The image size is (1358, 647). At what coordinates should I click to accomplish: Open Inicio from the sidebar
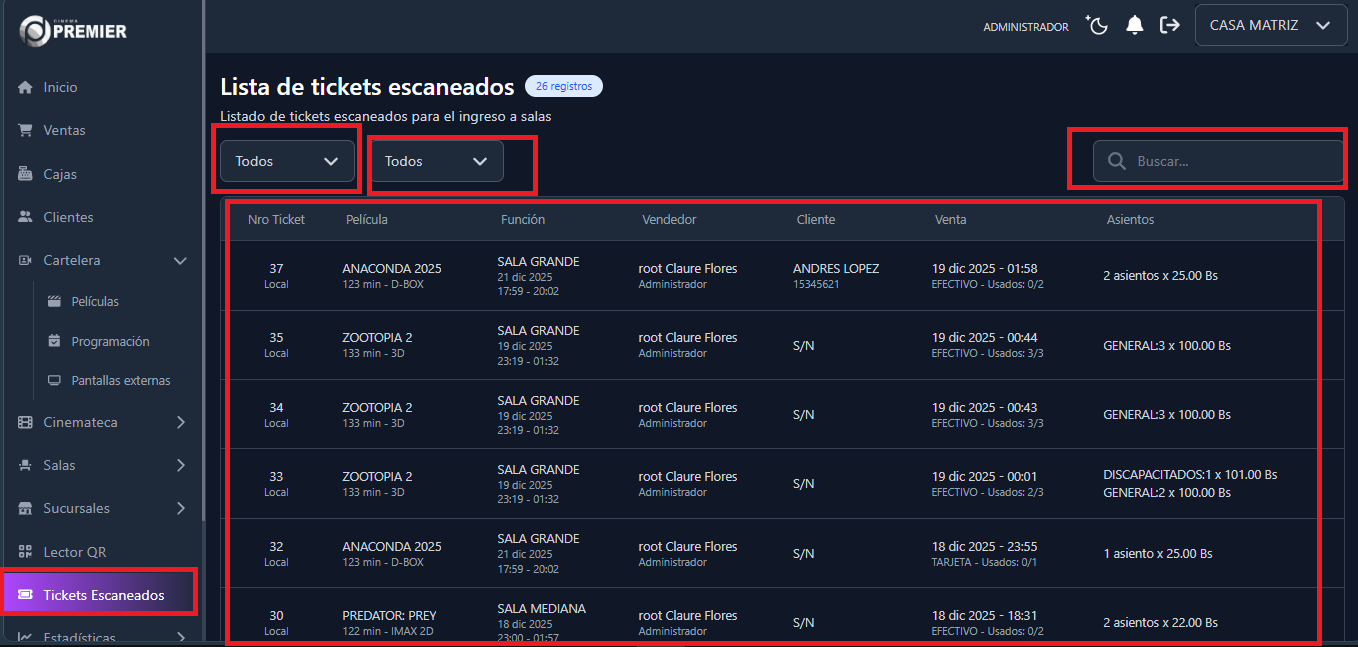(x=60, y=87)
